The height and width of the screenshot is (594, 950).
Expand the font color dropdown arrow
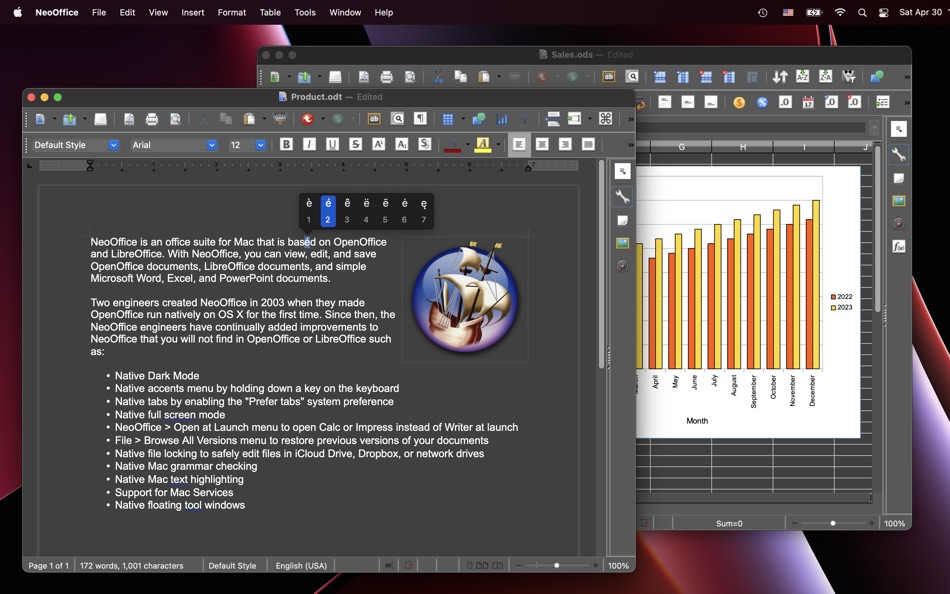pos(468,145)
